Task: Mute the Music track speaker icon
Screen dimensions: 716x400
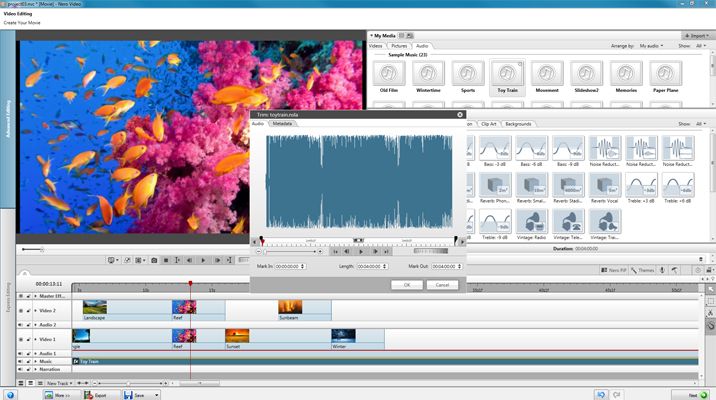Action: point(21,361)
